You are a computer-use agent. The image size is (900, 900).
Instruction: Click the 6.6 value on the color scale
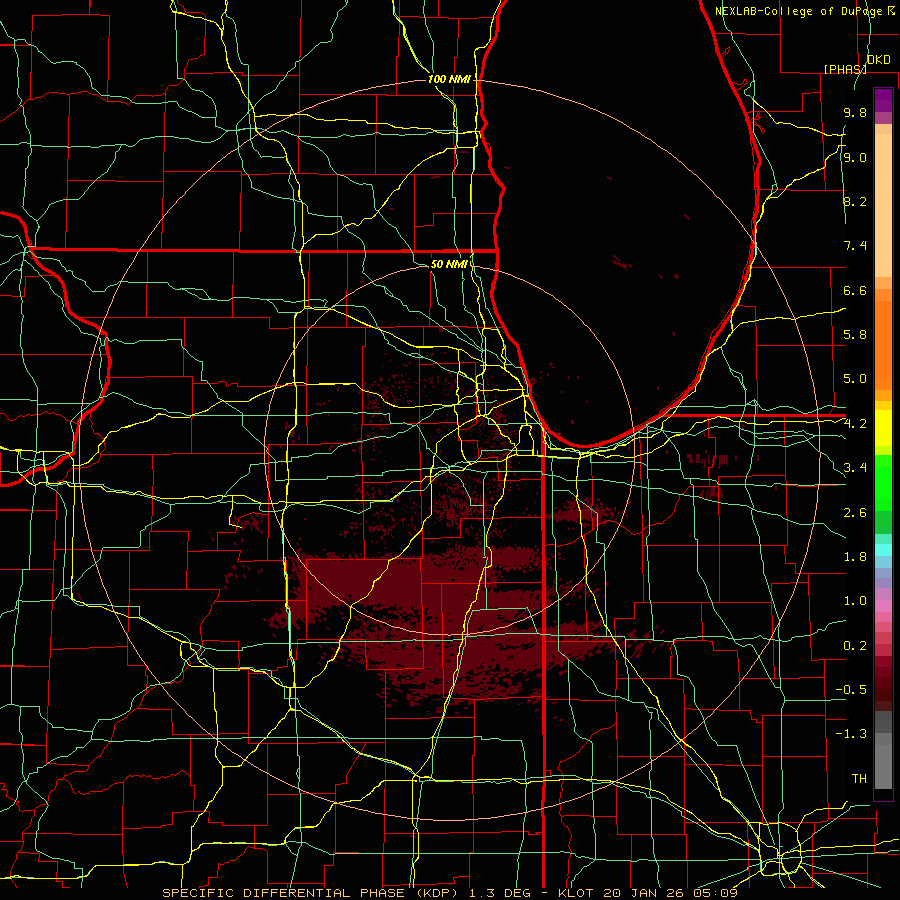[855, 290]
